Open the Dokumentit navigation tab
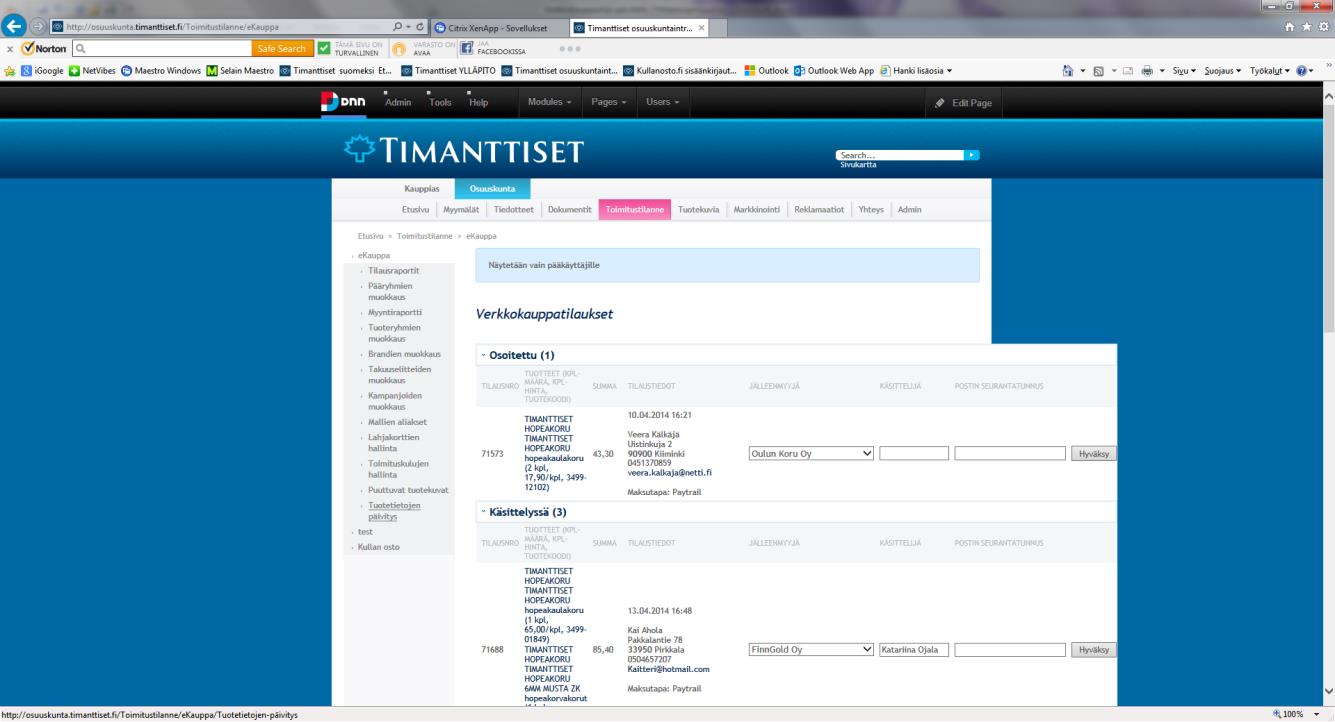Screen dimensions: 1335x722 pyautogui.click(x=571, y=209)
